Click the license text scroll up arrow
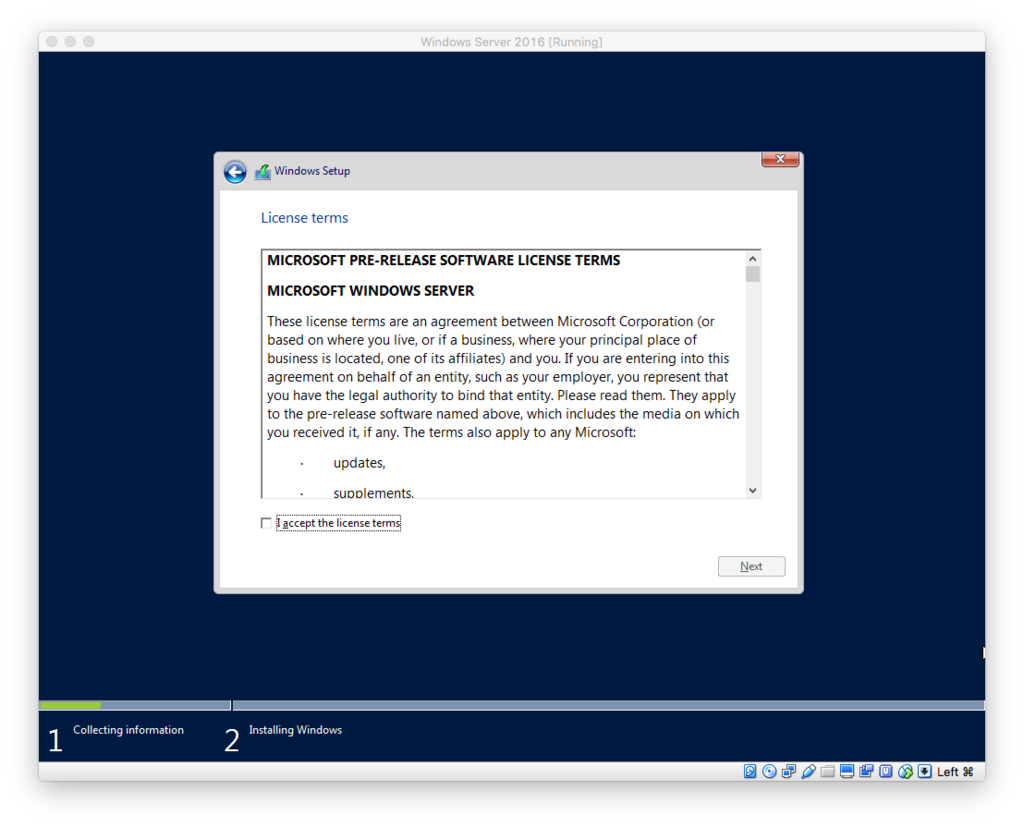The height and width of the screenshot is (827, 1024). click(x=752, y=259)
